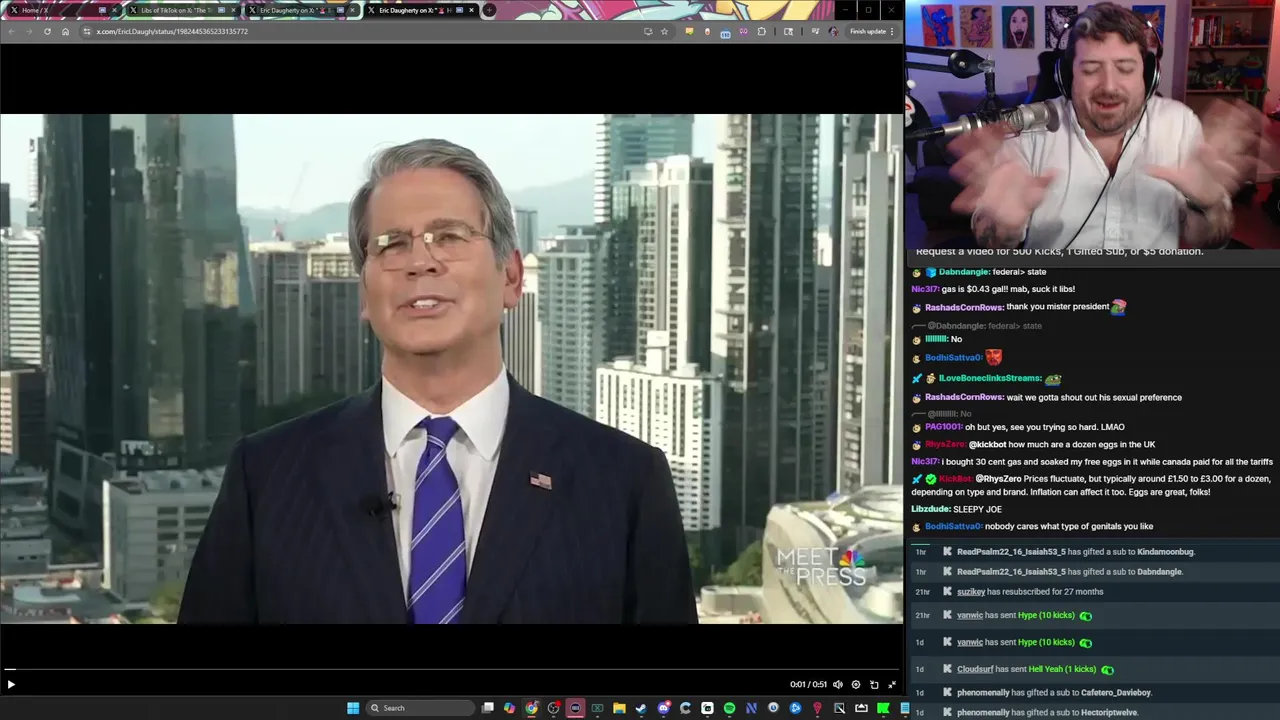1280x720 pixels.
Task: Mute the video with the speaker icon
Action: tap(838, 684)
